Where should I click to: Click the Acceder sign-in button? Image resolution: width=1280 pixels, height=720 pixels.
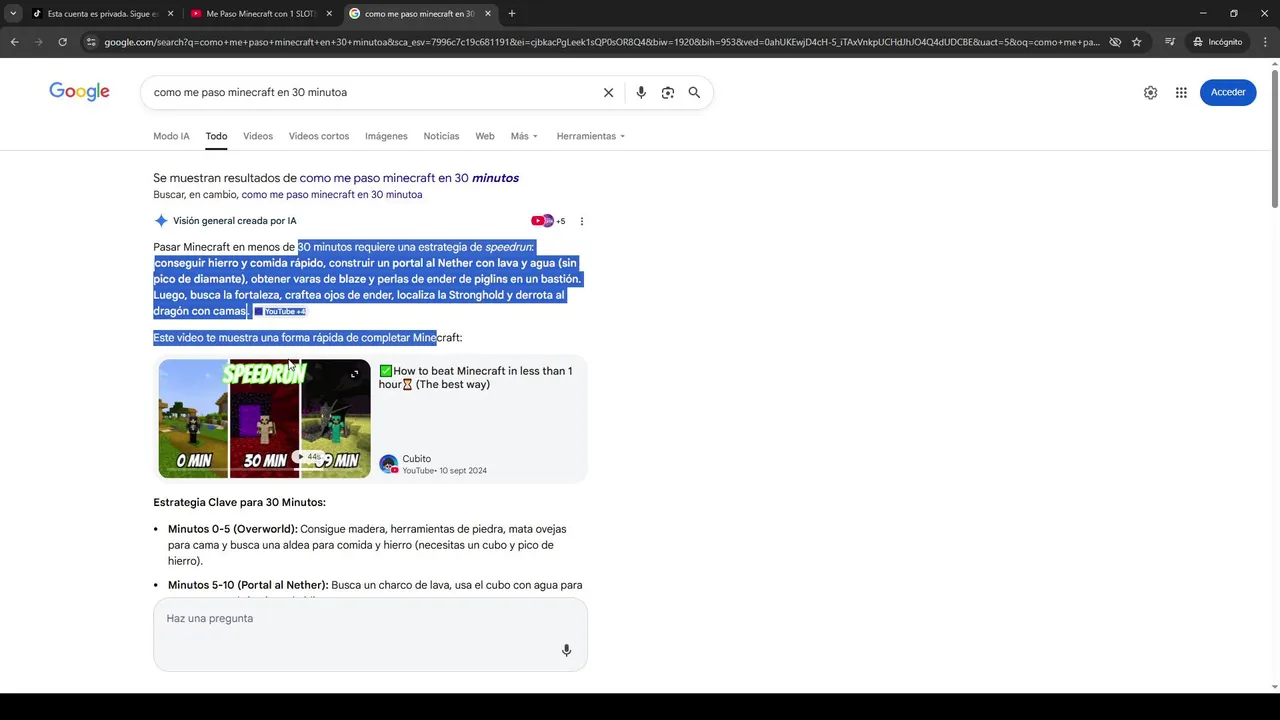coord(1228,92)
